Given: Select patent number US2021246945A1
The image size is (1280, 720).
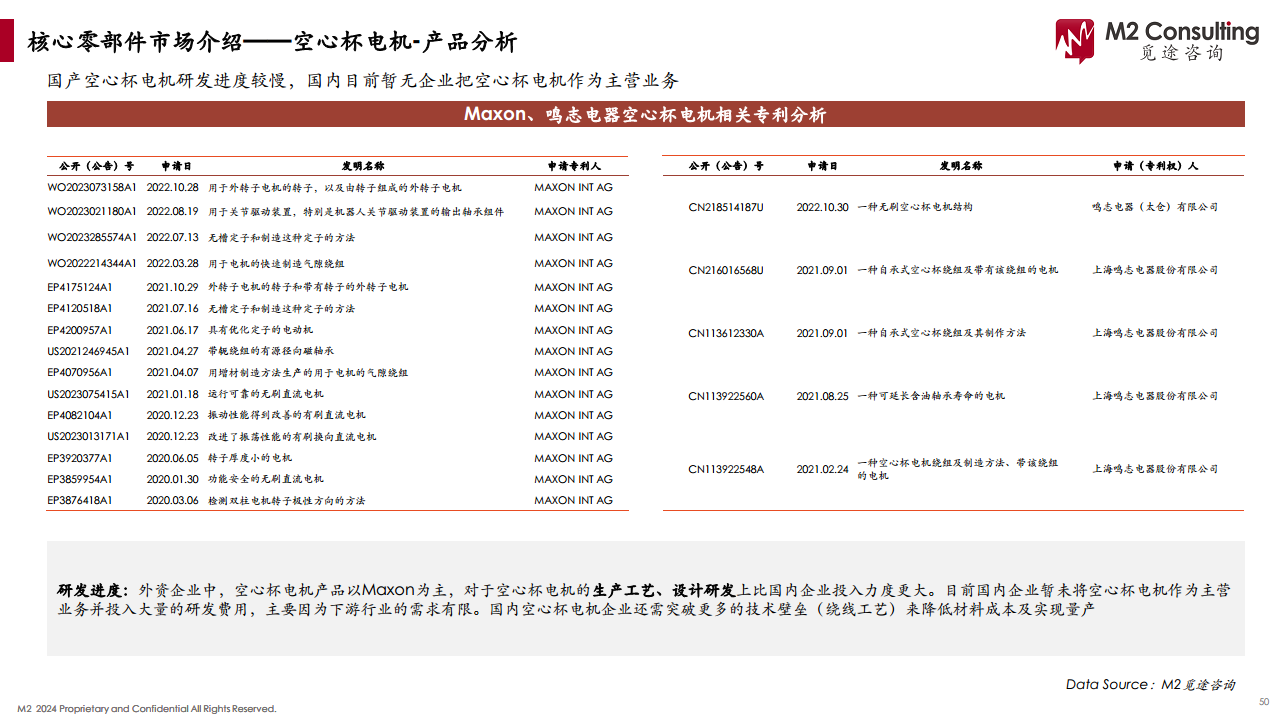Looking at the screenshot, I should pyautogui.click(x=88, y=351).
